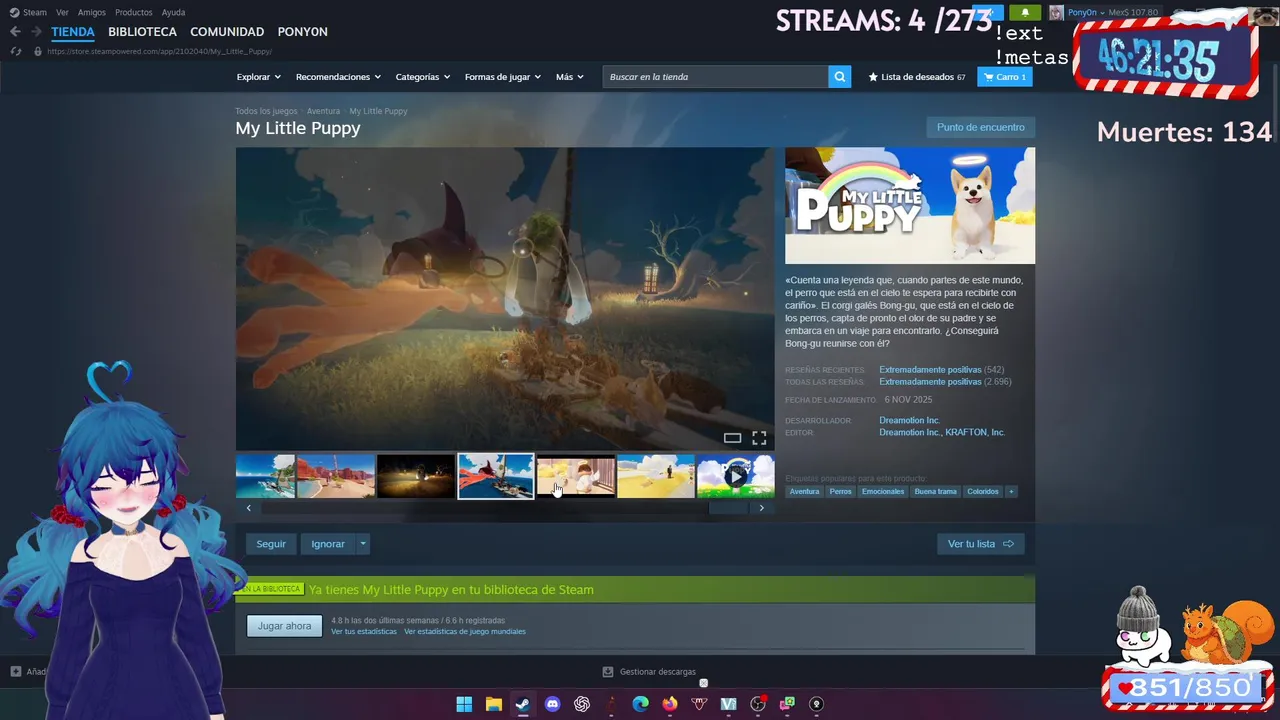Expand the Explorar dropdown

[x=259, y=77]
